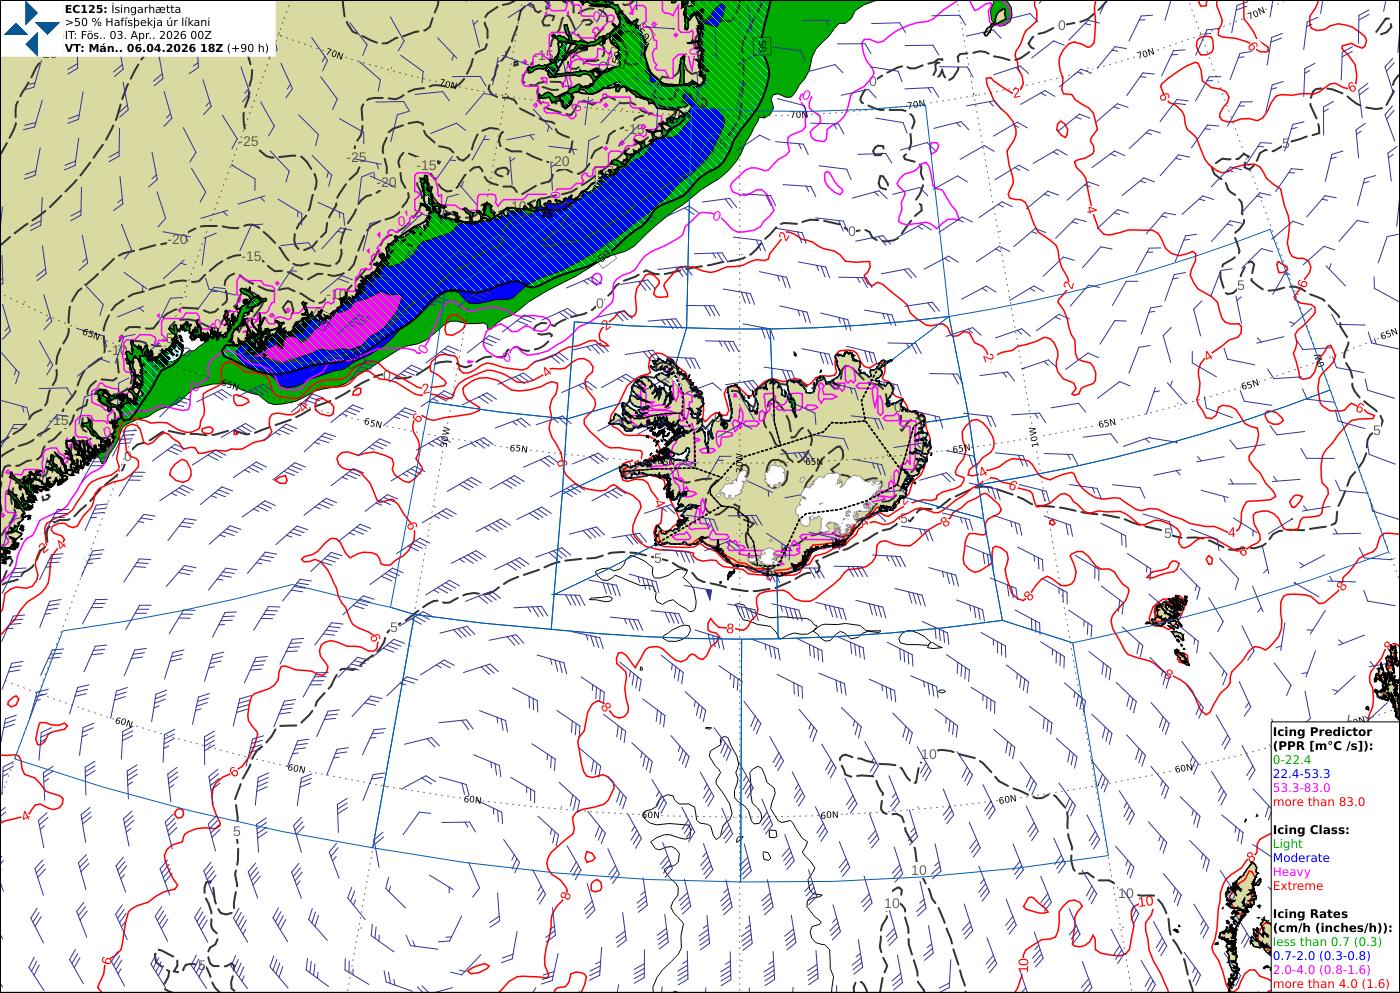1400x993 pixels.
Task: Click the Icelandic Met Office logo
Action: point(30,28)
